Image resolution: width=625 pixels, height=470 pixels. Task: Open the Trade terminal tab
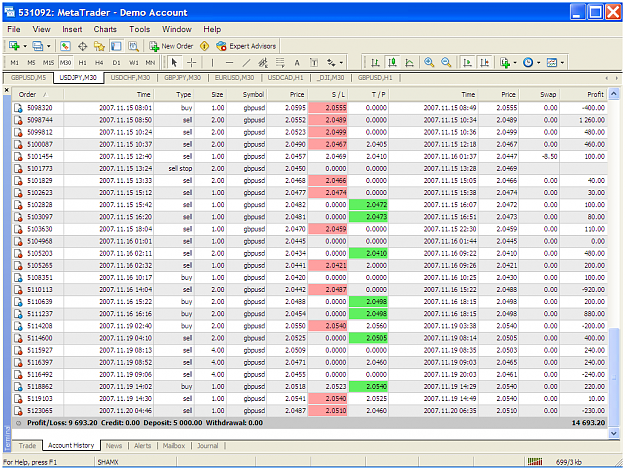(x=27, y=446)
